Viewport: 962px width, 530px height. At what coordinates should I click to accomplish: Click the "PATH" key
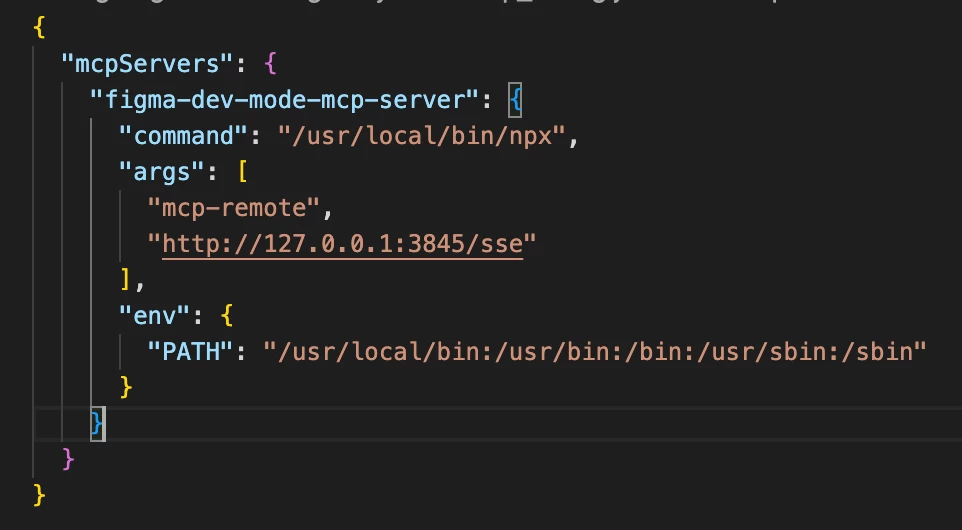[191, 352]
